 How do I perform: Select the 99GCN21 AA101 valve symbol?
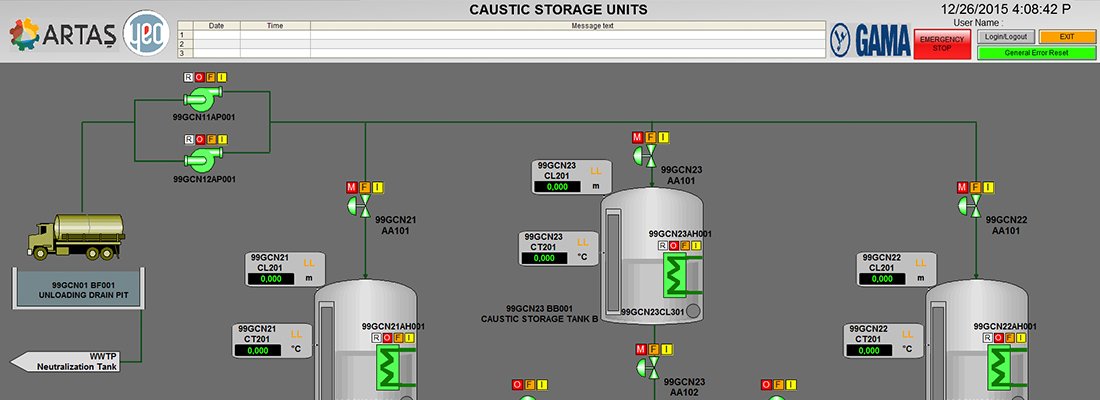358,205
